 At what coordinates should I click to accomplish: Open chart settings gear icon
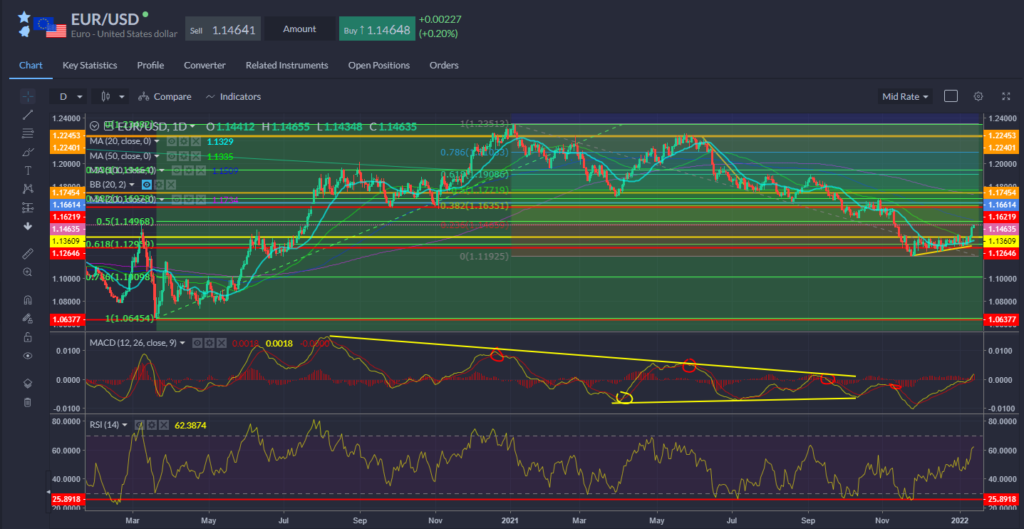978,96
